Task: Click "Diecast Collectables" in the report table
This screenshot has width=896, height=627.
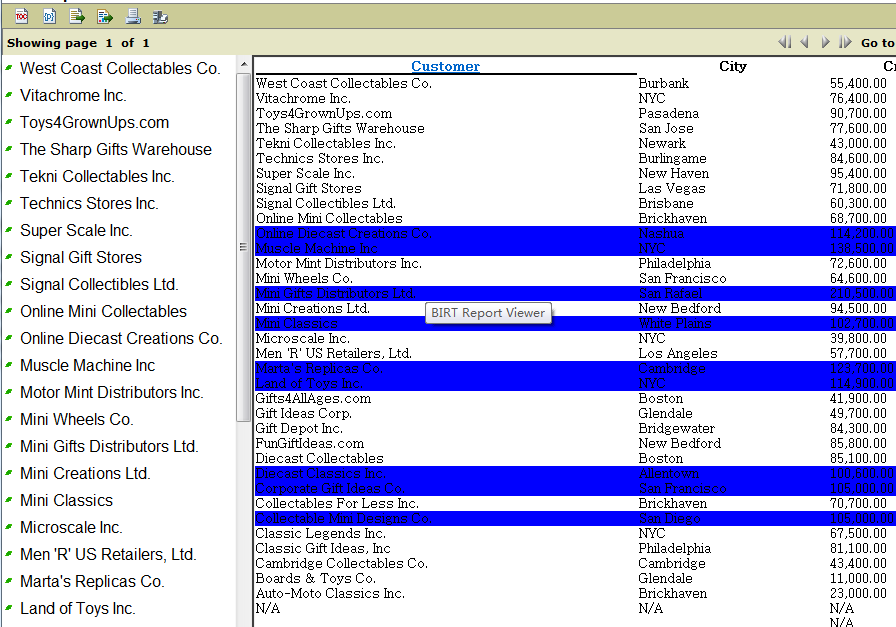Action: coord(319,458)
